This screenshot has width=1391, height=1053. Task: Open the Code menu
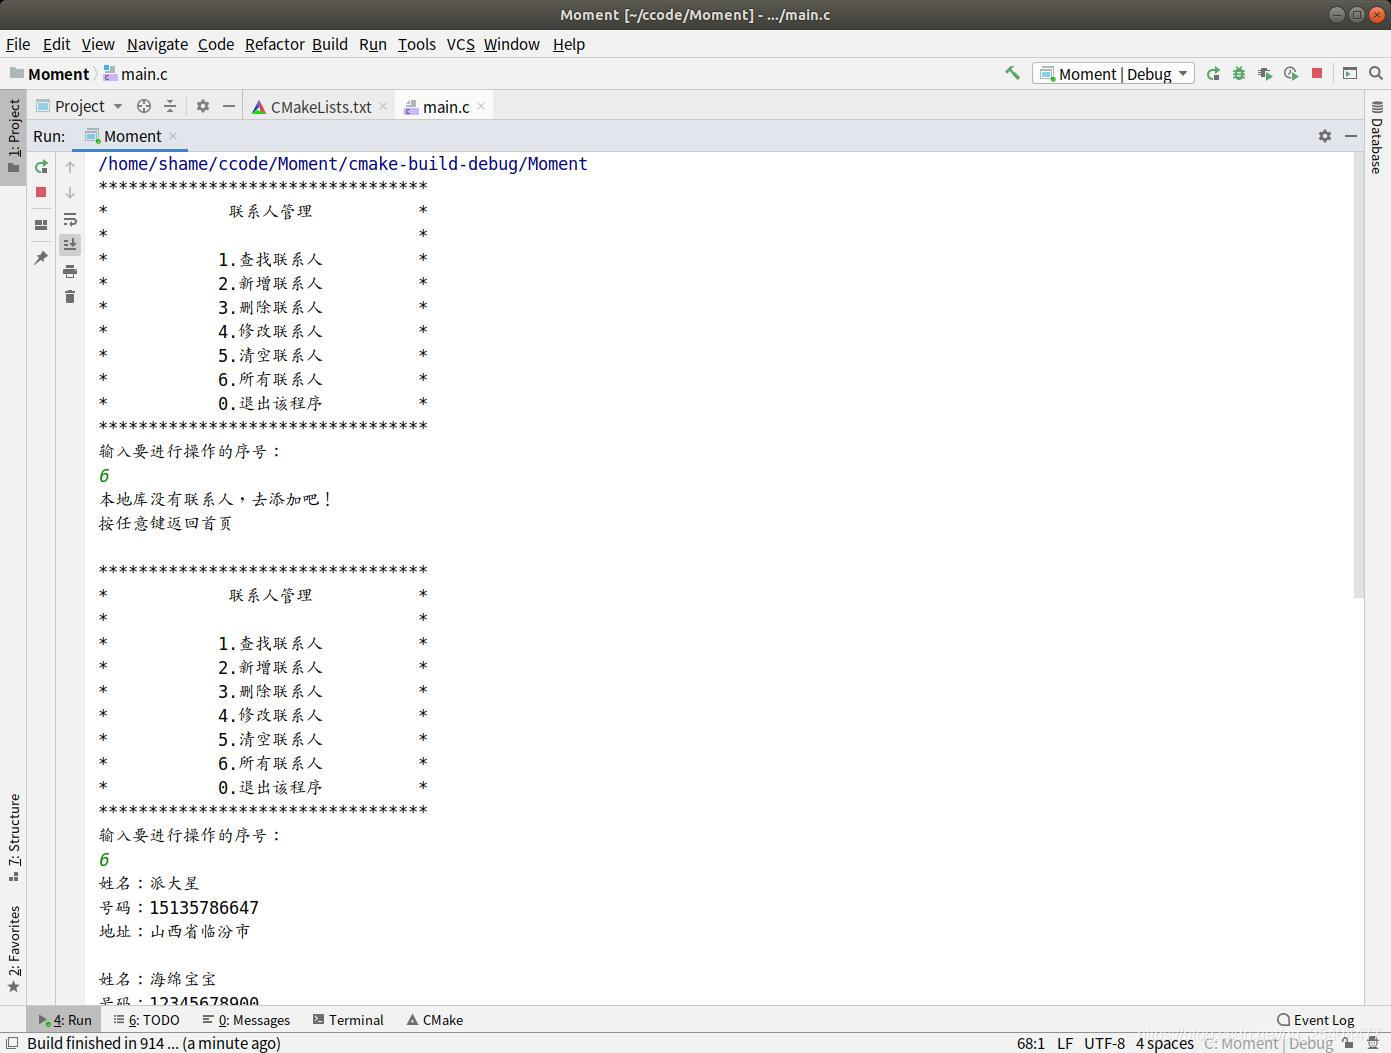click(x=216, y=44)
